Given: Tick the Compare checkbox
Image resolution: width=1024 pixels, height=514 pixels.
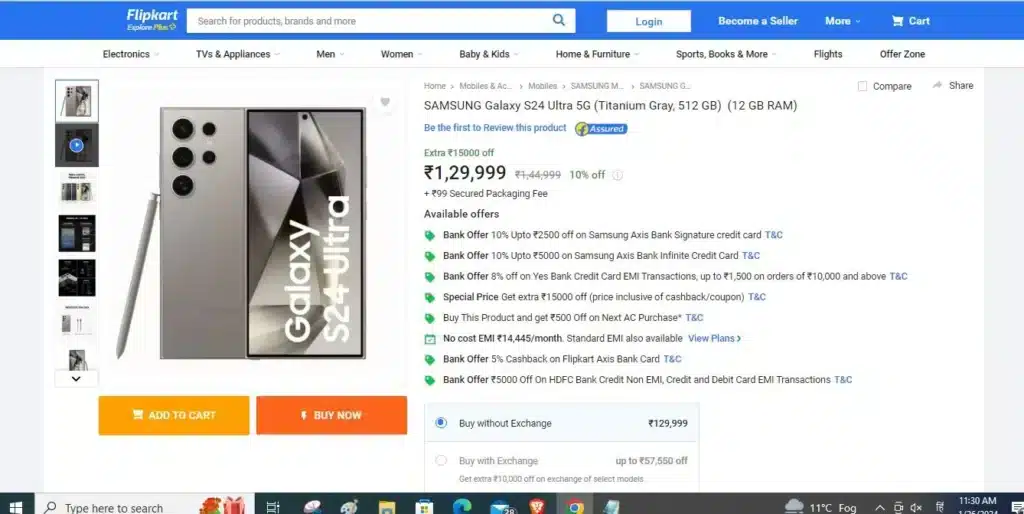Looking at the screenshot, I should click(862, 86).
